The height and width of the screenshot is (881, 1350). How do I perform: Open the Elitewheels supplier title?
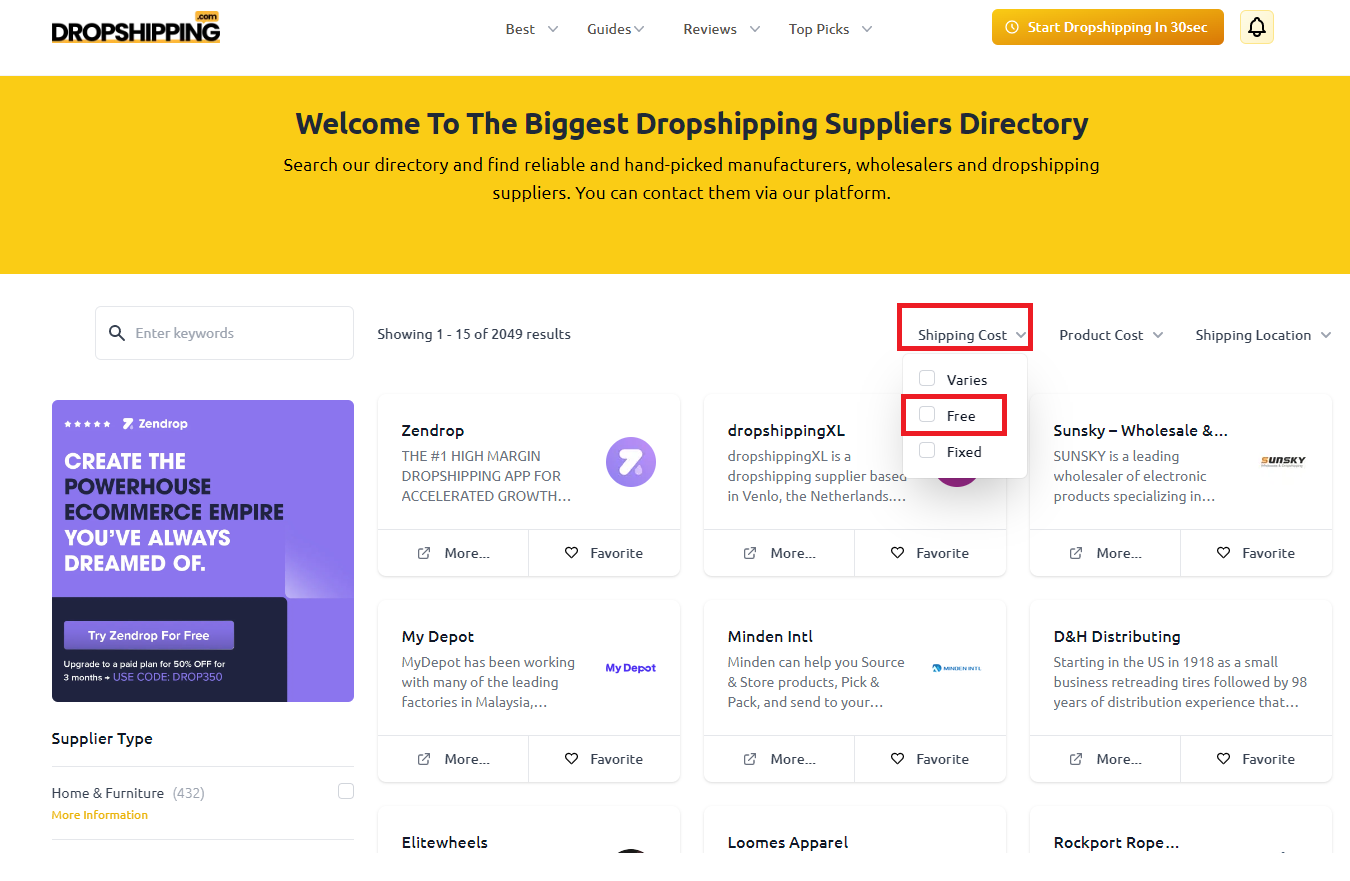click(x=445, y=842)
